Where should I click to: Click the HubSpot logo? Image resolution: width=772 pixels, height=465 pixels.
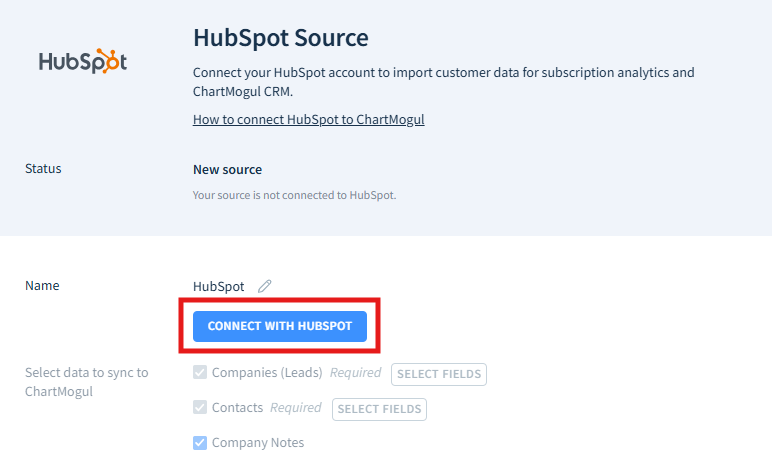(x=83, y=61)
